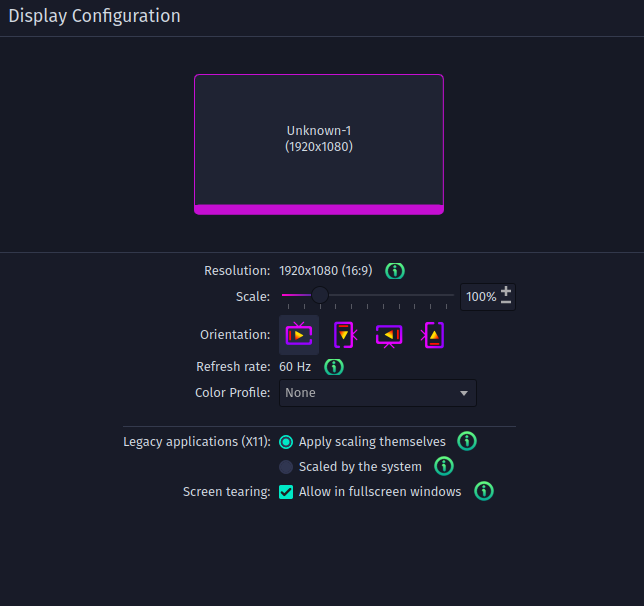Image resolution: width=644 pixels, height=606 pixels.
Task: Select Apply scaling themselves radio button
Action: pyautogui.click(x=286, y=442)
